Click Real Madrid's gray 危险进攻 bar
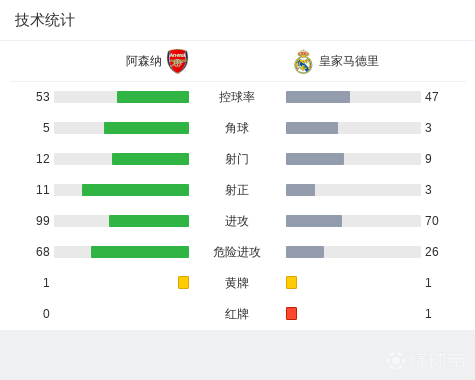The image size is (475, 380). pos(305,252)
